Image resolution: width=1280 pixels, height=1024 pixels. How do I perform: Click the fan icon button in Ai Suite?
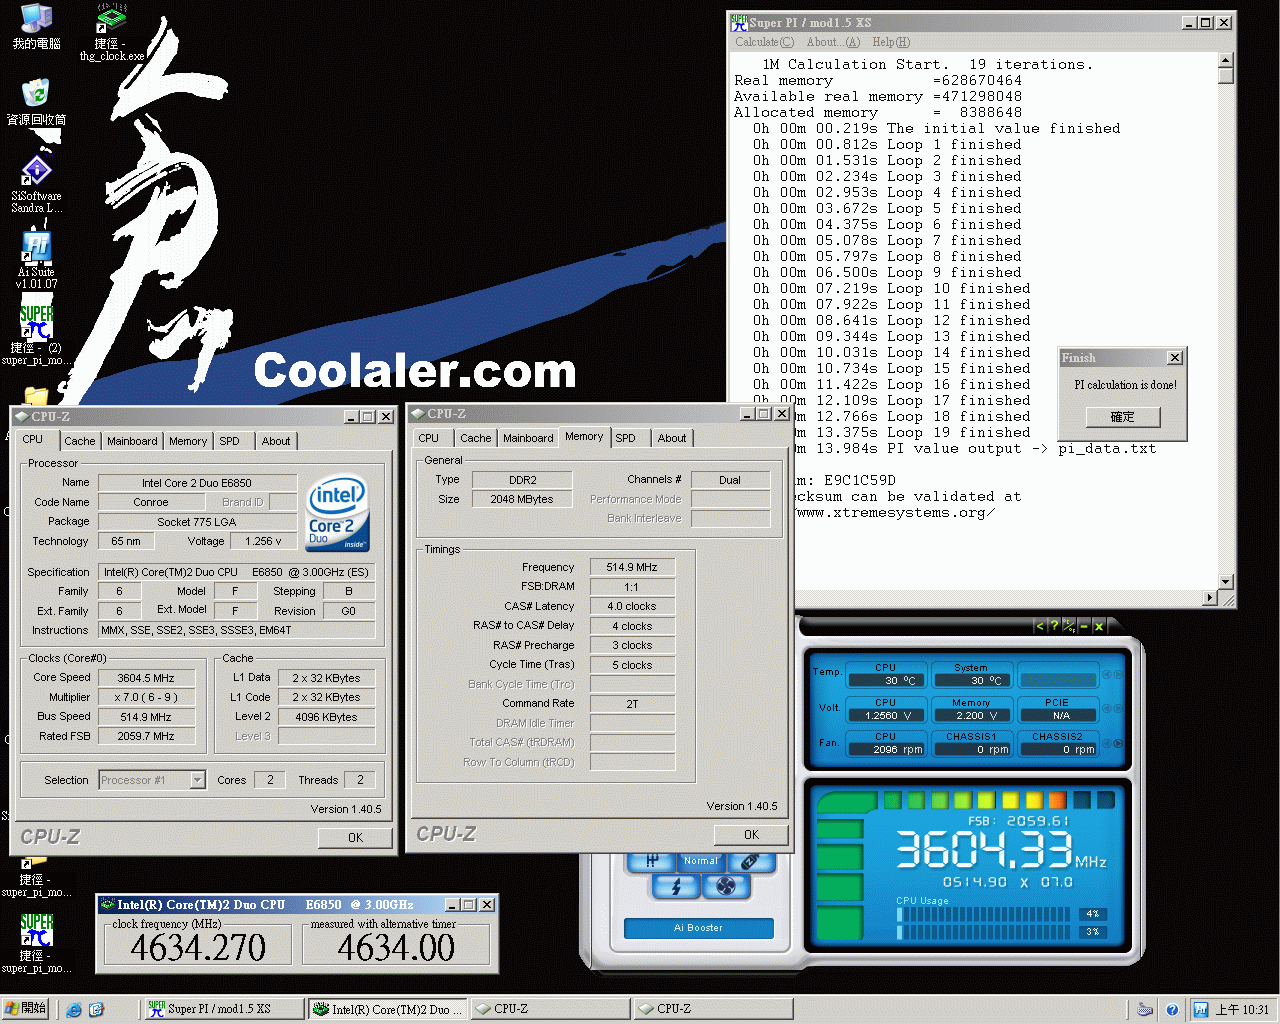click(726, 886)
